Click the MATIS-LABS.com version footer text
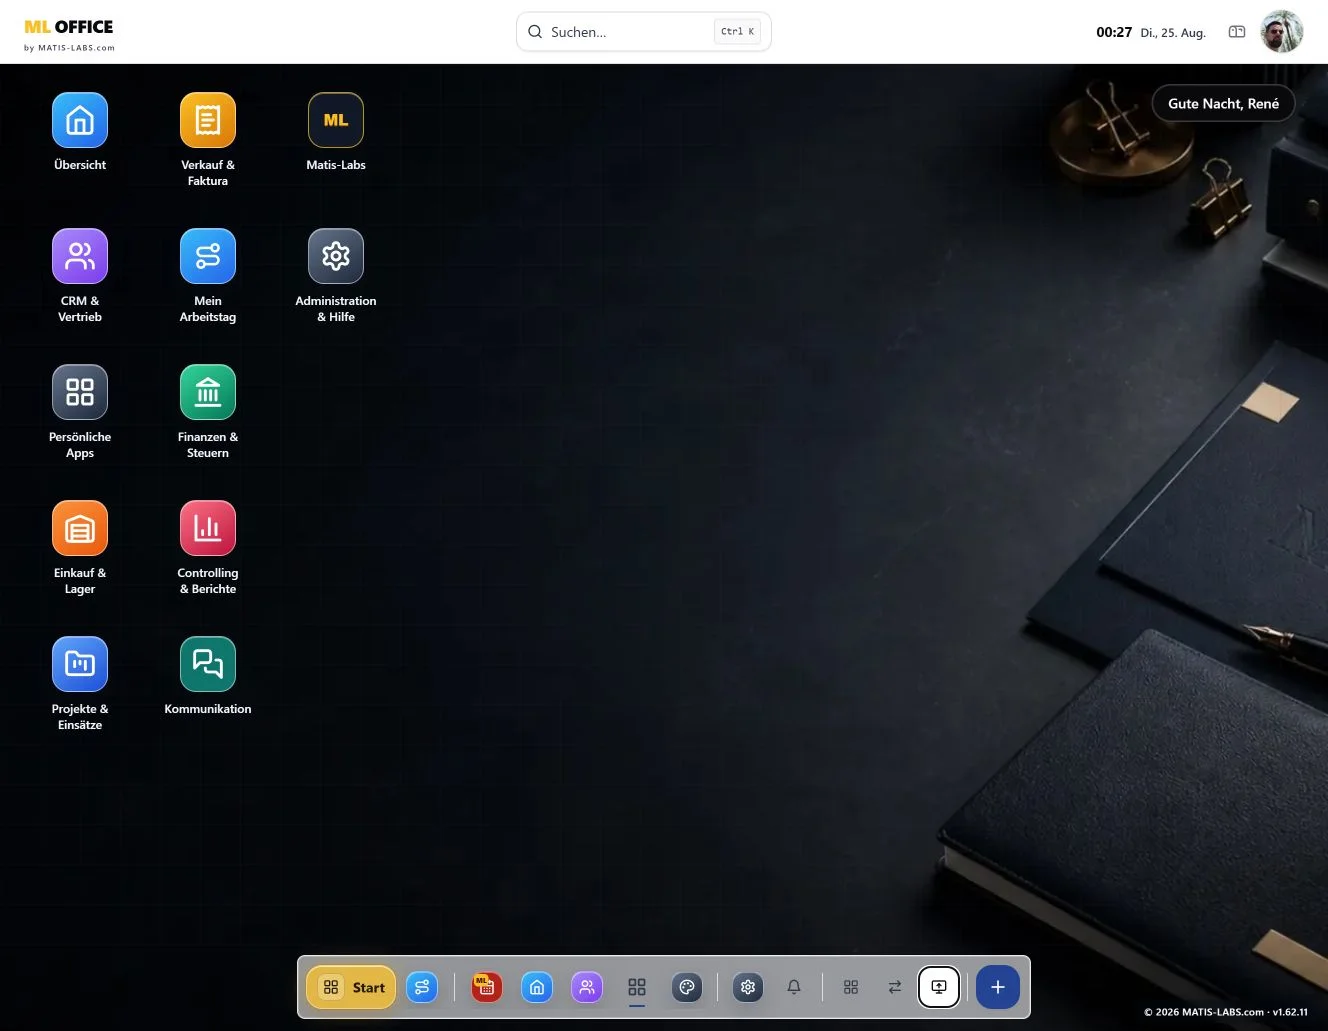The height and width of the screenshot is (1031, 1328). (x=1226, y=1012)
